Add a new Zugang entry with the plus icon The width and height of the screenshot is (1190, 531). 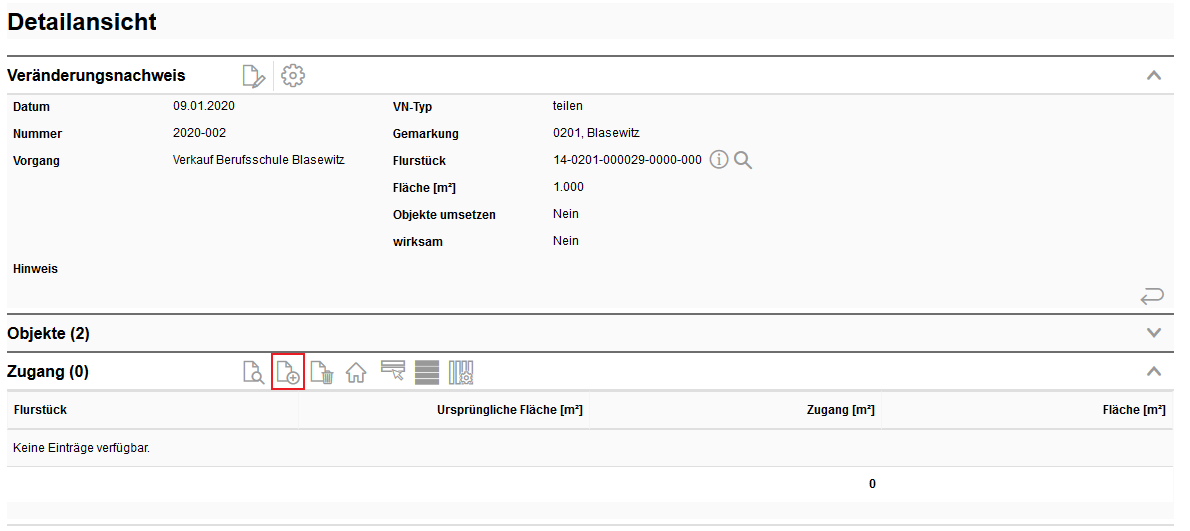[x=288, y=373]
